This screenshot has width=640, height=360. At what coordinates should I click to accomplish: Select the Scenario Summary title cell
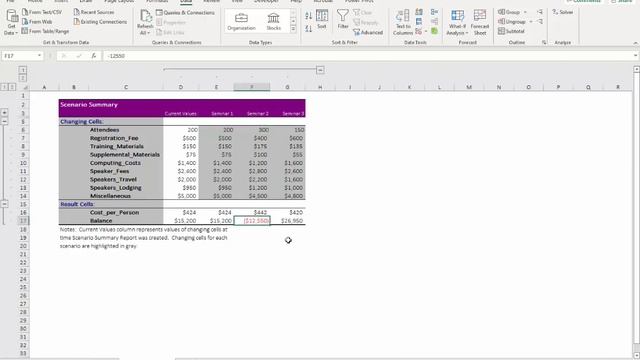tap(89, 104)
